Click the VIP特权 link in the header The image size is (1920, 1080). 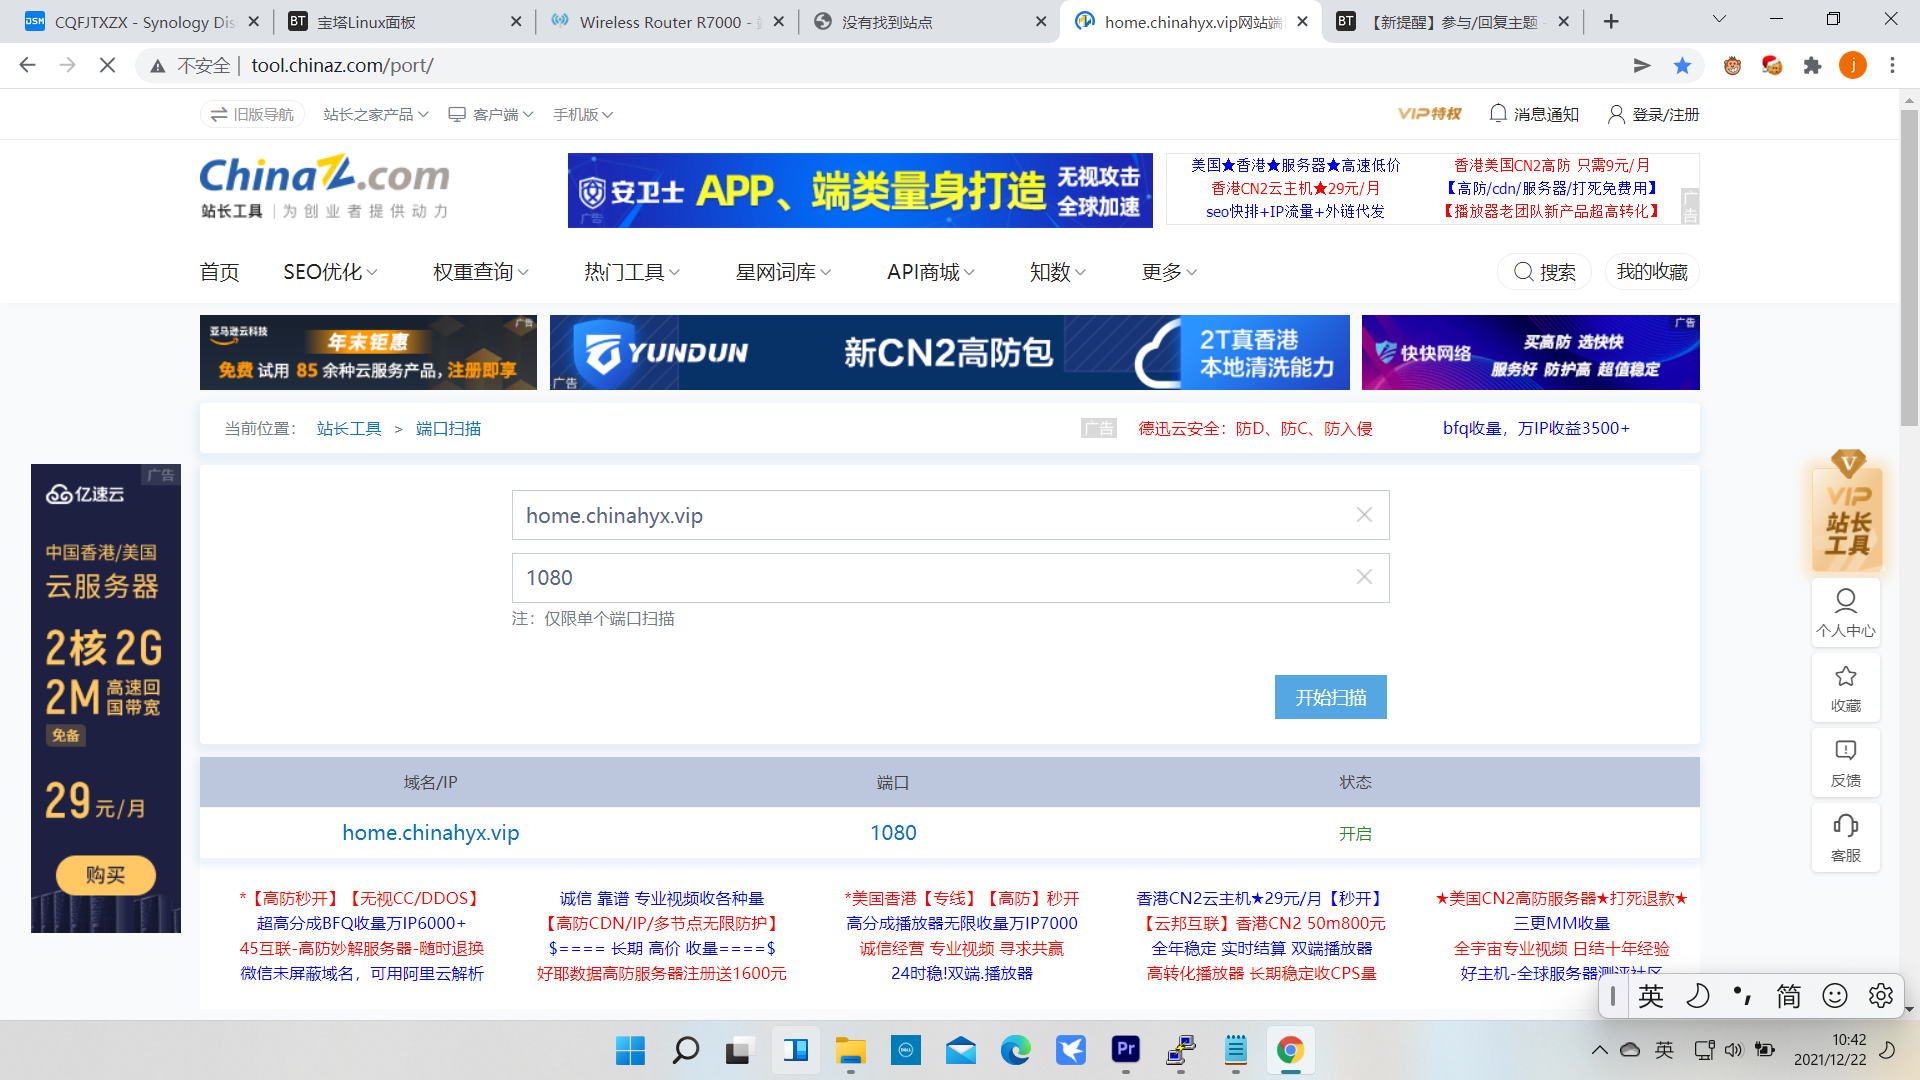click(1429, 114)
